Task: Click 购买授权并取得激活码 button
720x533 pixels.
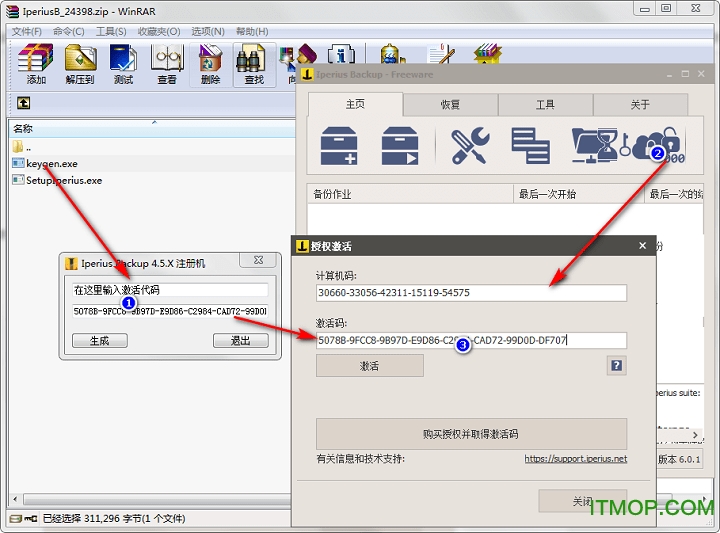Action: coord(471,434)
